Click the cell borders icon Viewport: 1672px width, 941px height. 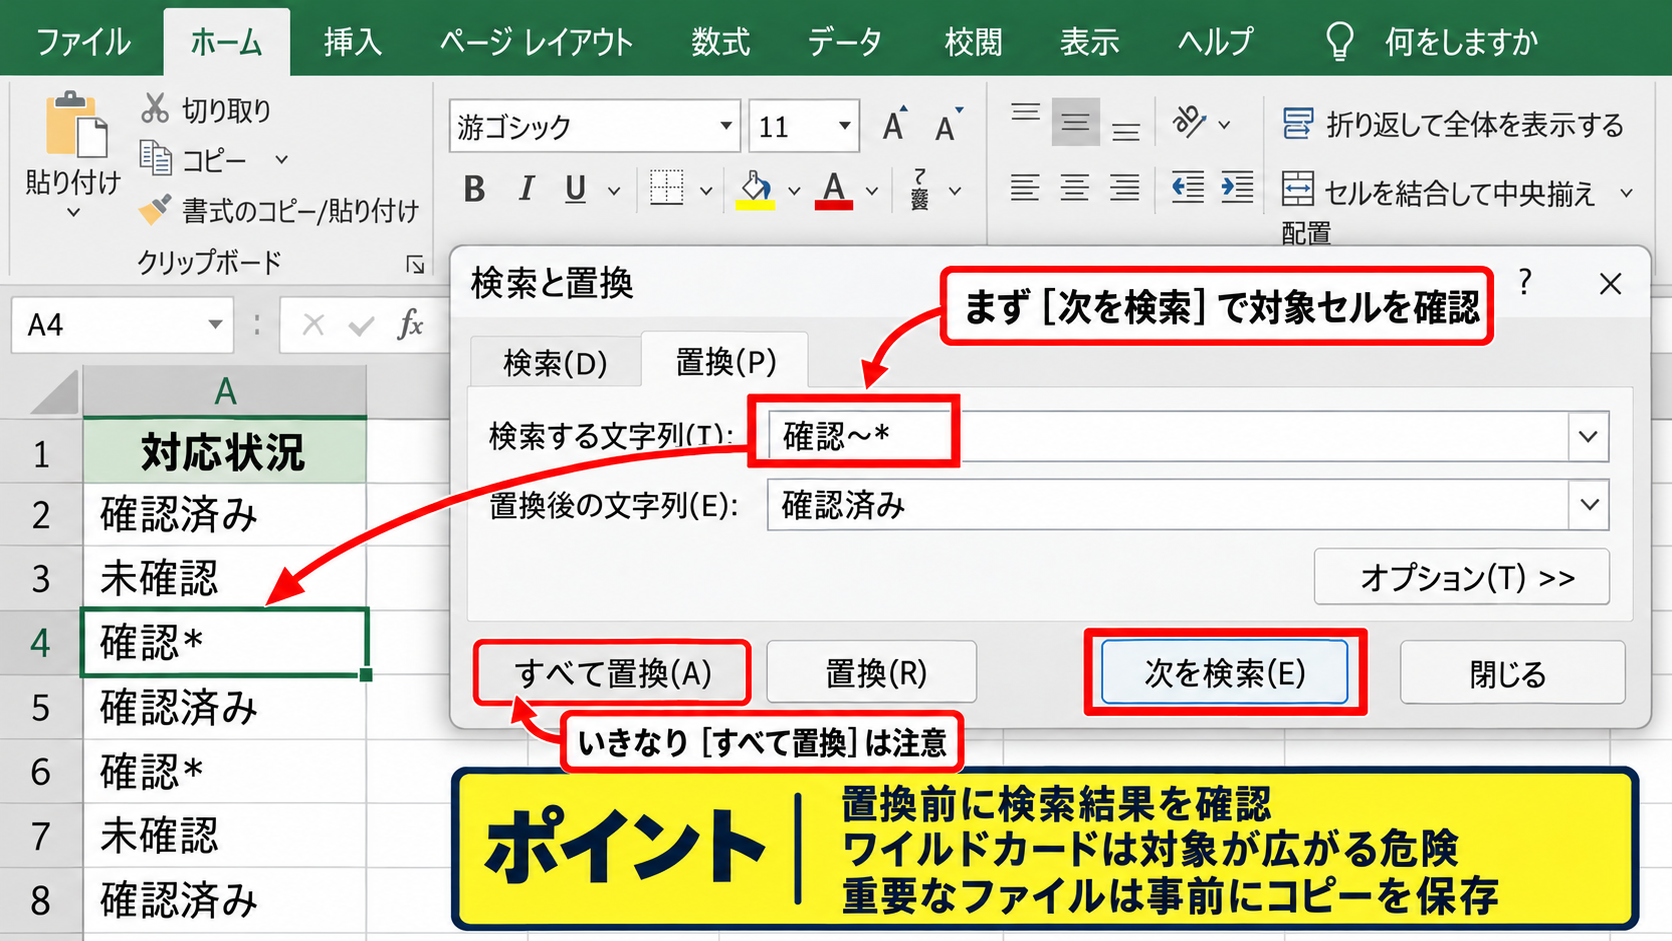667,187
